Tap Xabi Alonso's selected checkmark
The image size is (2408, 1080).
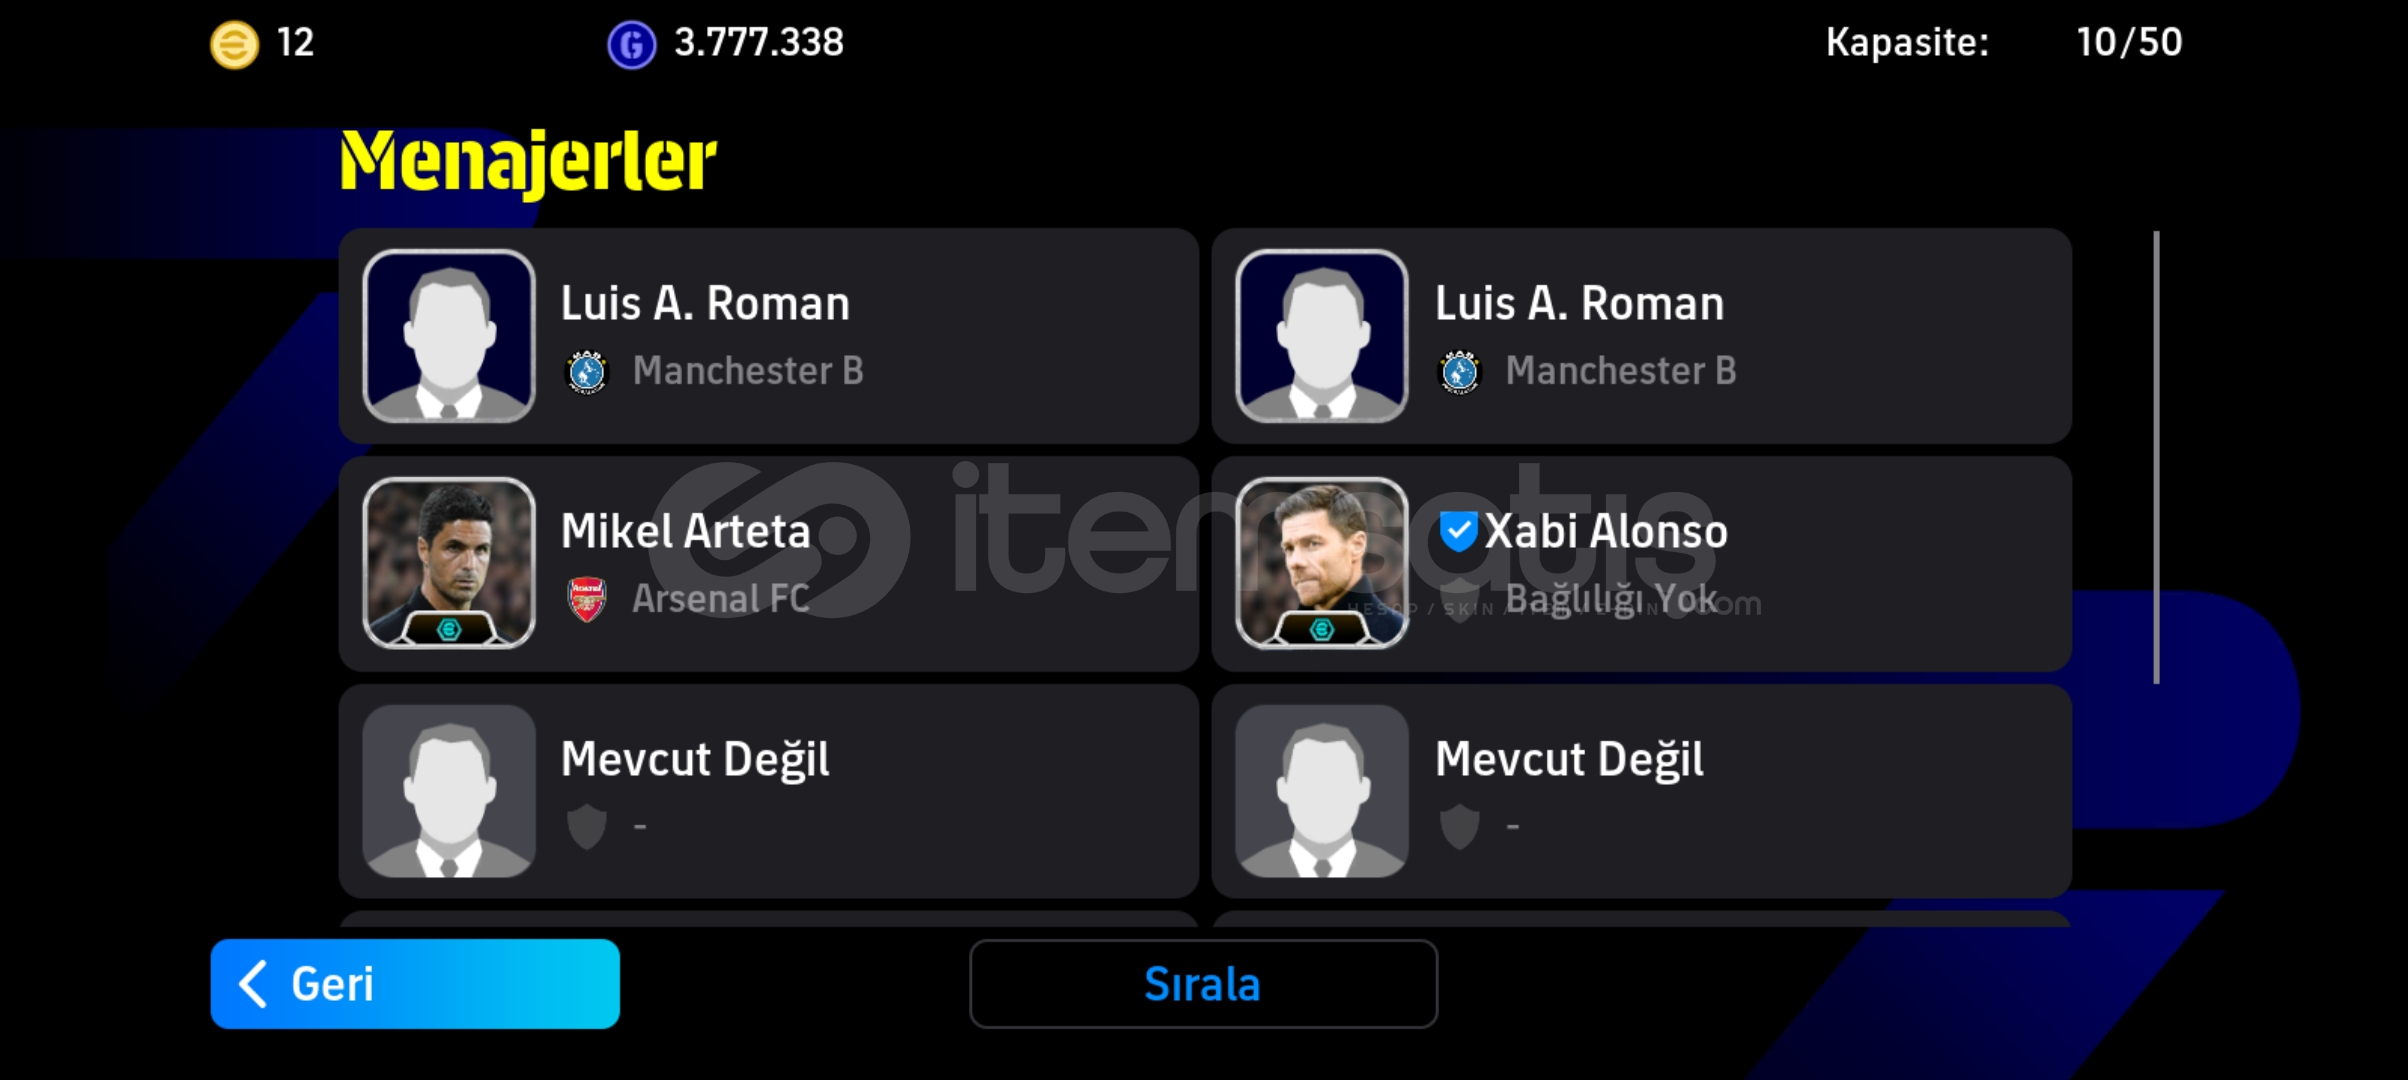pyautogui.click(x=1458, y=530)
